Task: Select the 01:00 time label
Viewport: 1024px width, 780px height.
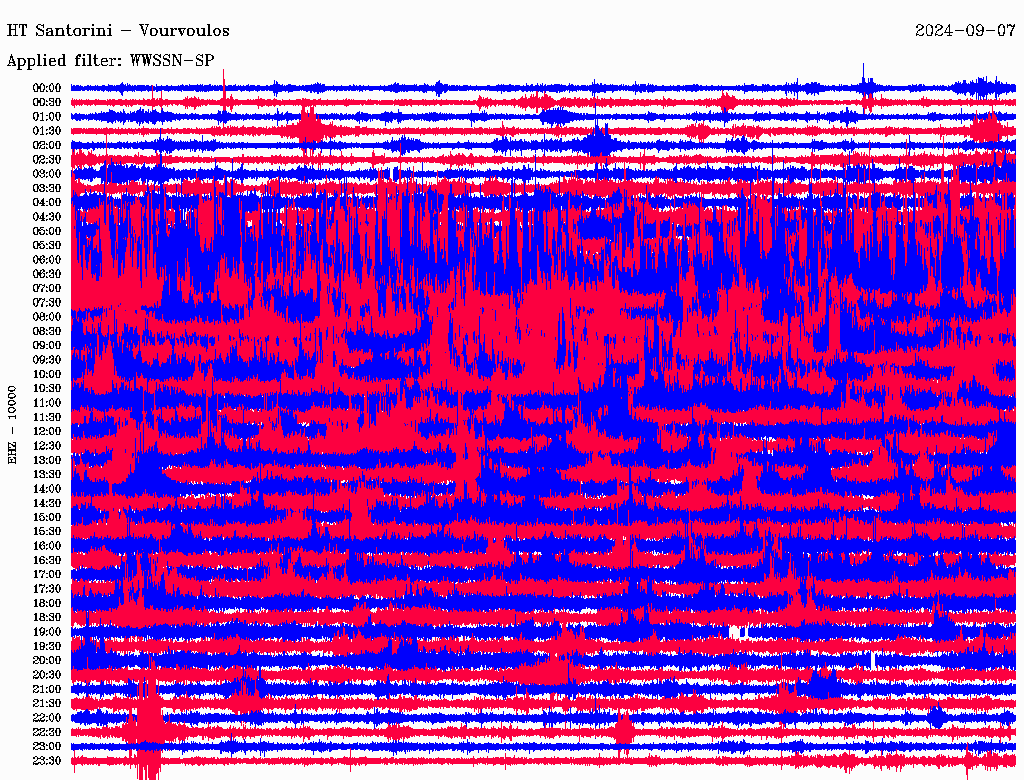Action: point(47,116)
